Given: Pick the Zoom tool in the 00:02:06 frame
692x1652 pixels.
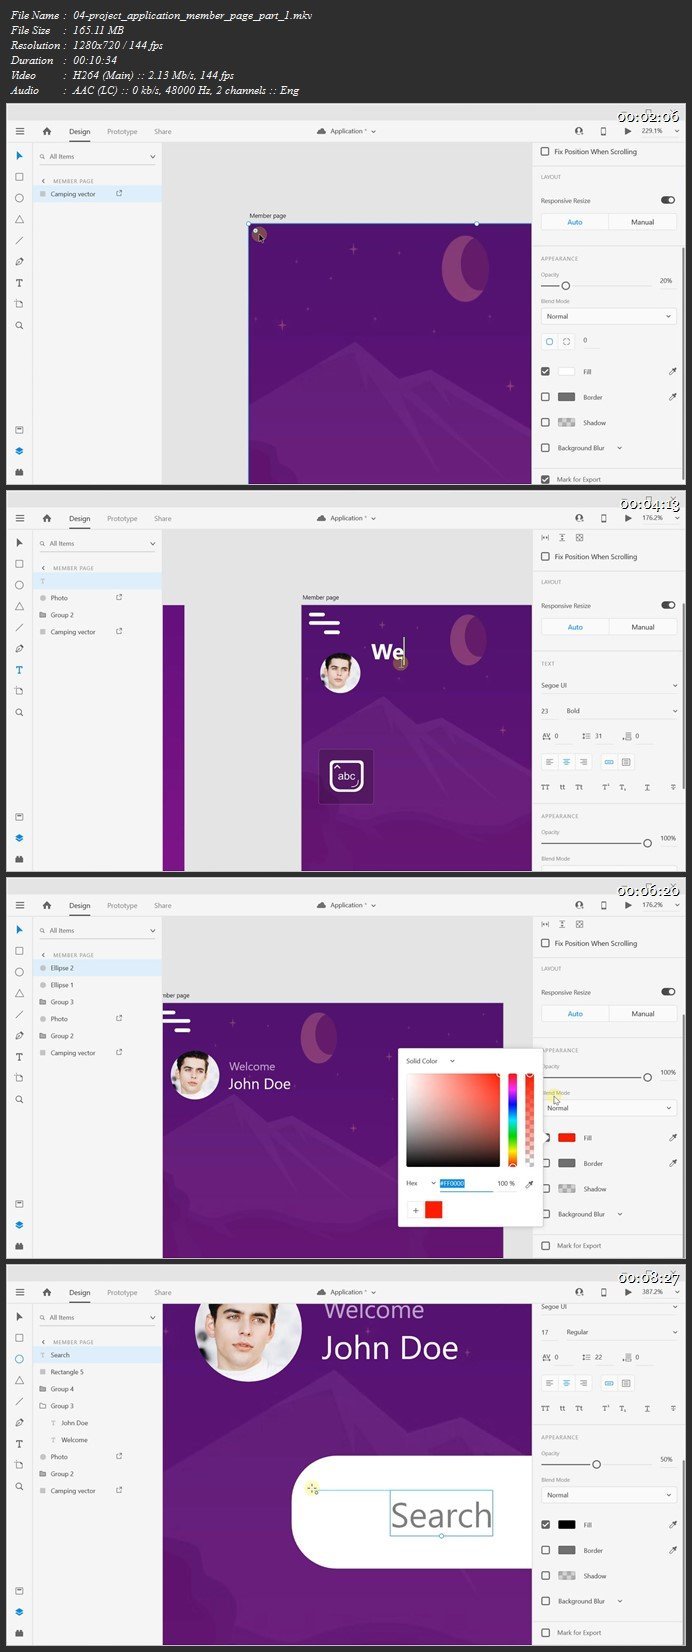Looking at the screenshot, I should [x=19, y=325].
